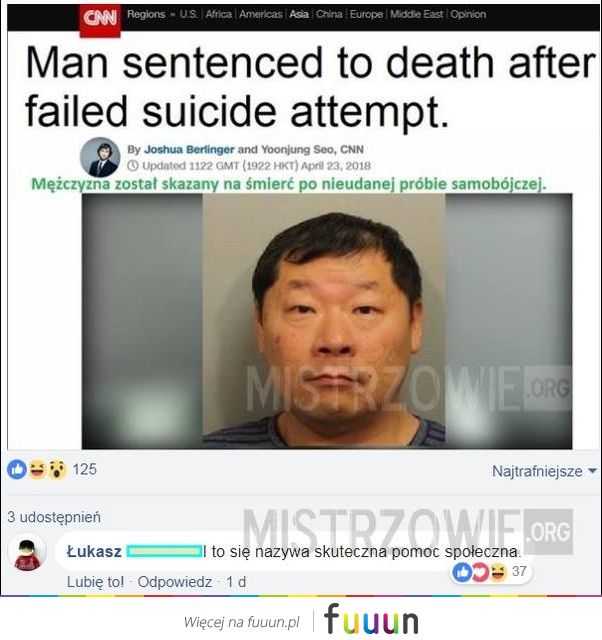The height and width of the screenshot is (640, 602).
Task: Click the wow reaction icon beside 125
Action: (x=57, y=469)
